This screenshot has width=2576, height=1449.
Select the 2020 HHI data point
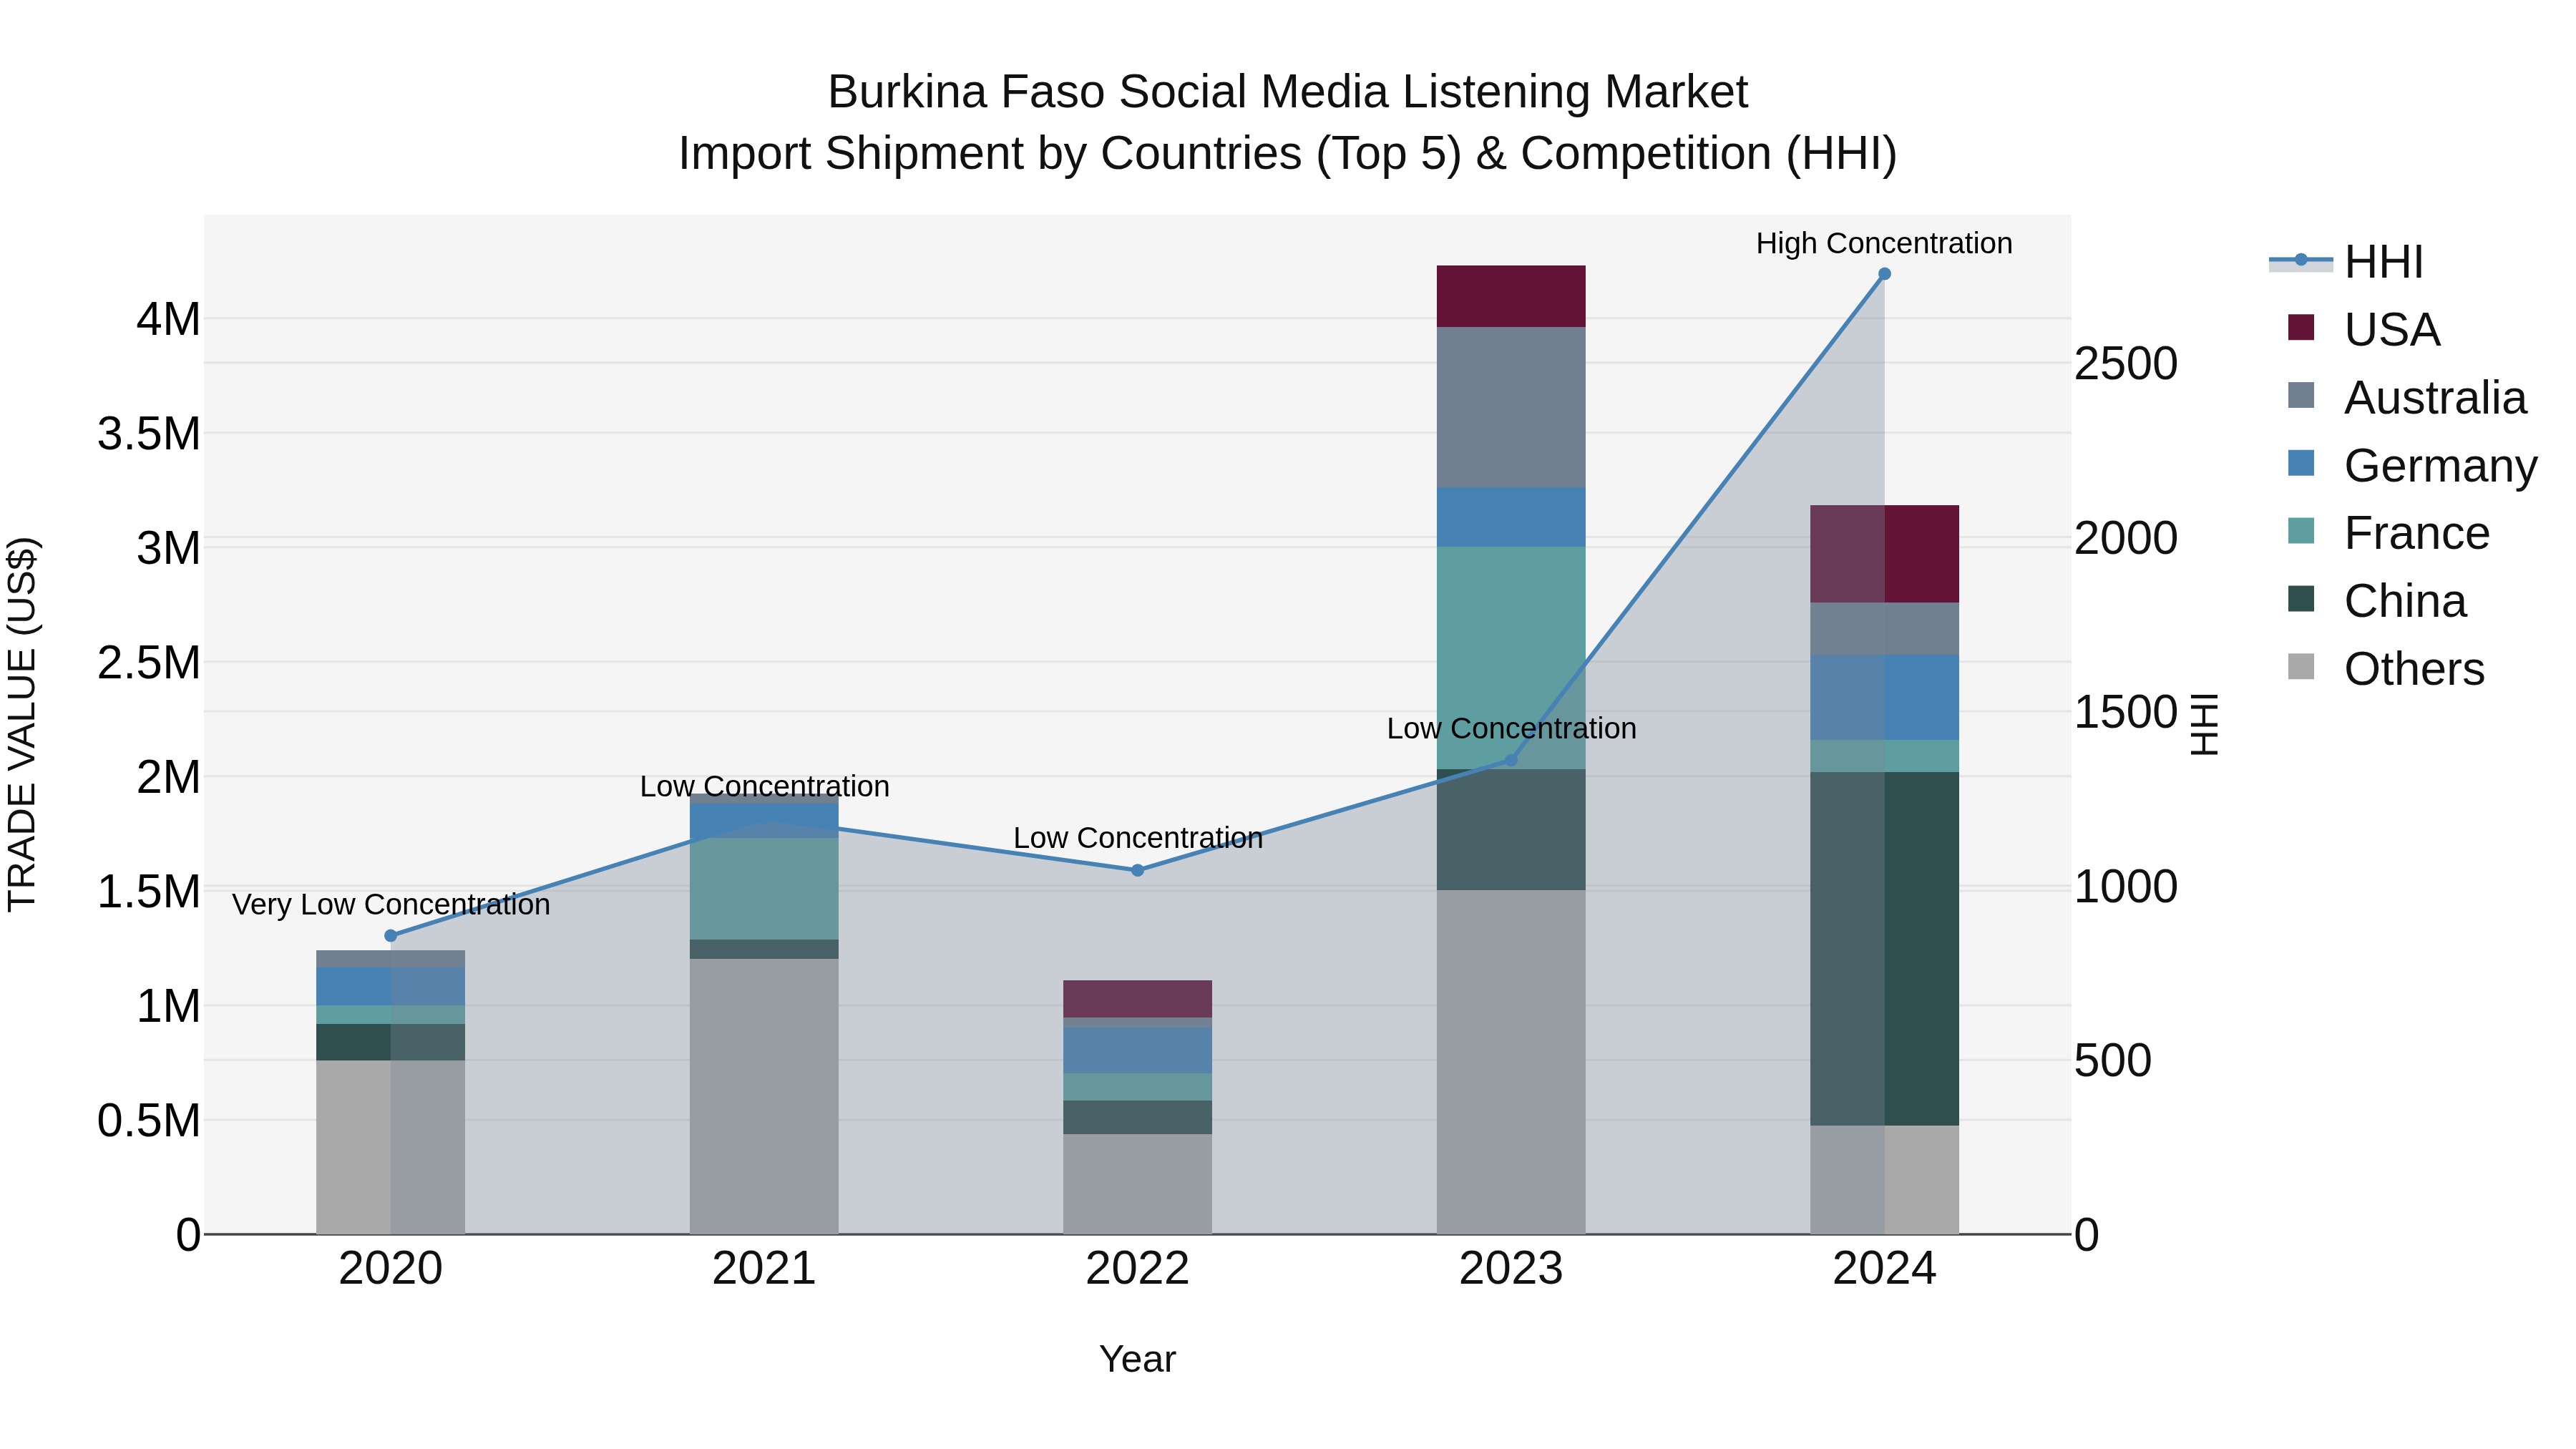391,936
